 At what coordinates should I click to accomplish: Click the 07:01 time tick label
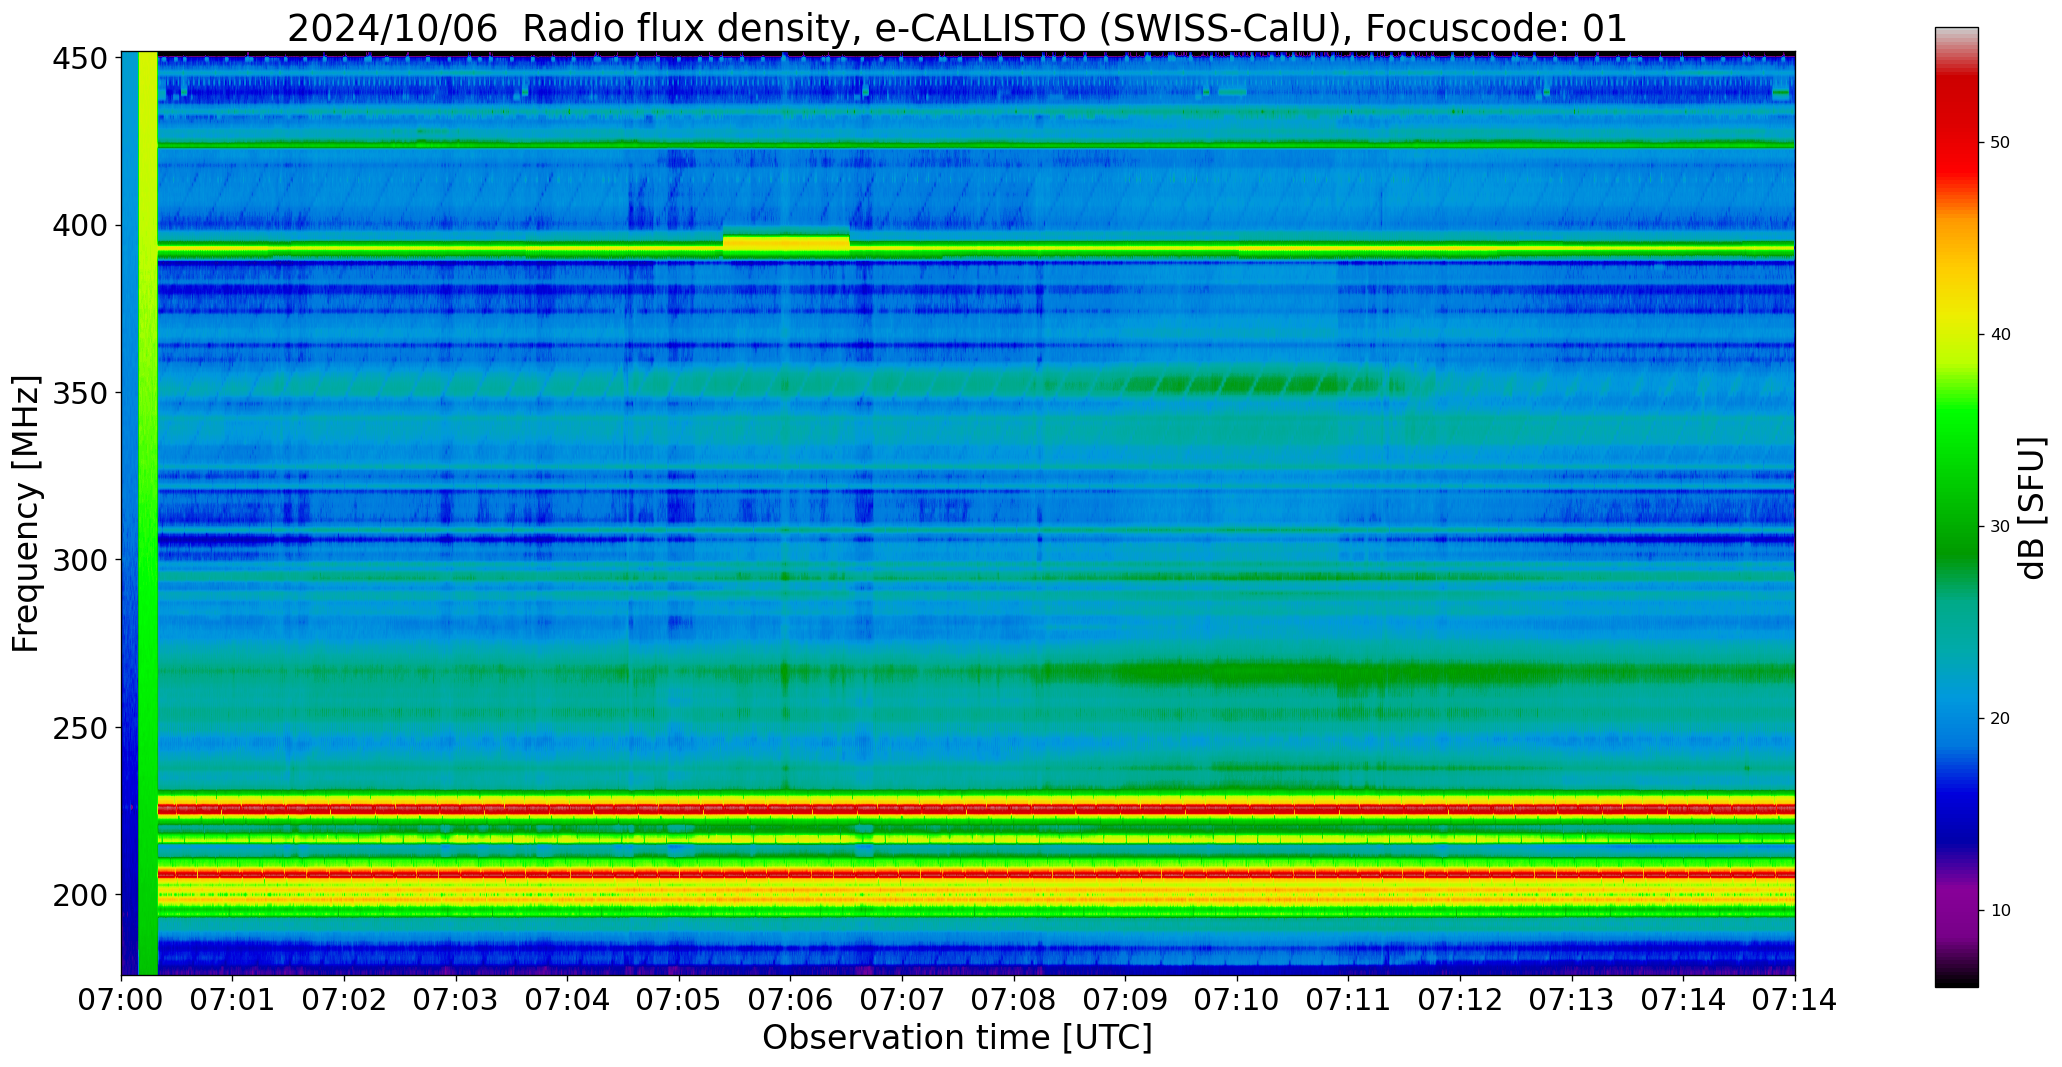[233, 1000]
